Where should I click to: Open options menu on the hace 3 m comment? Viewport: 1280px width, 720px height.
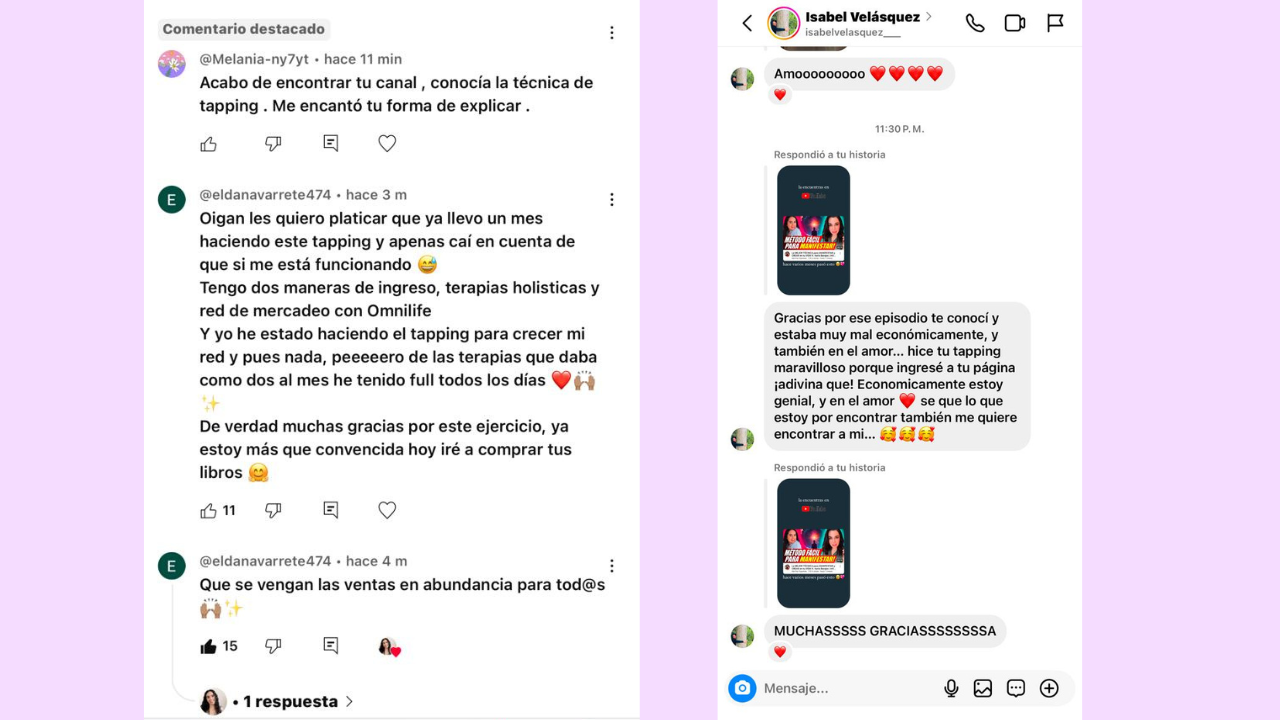(612, 200)
